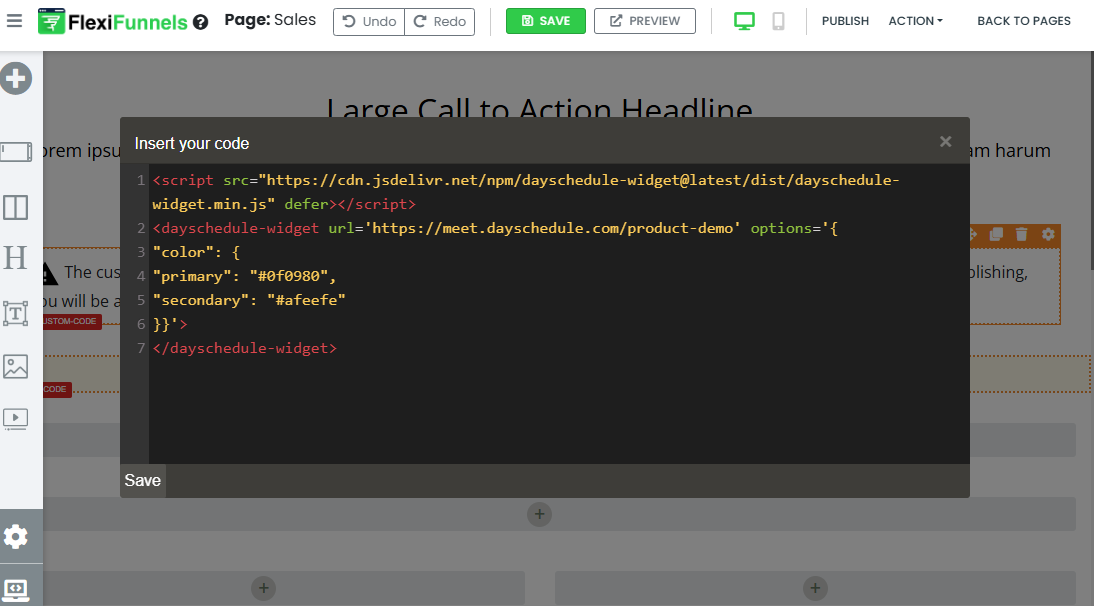The image size is (1094, 606).
Task: Select the section element icon in sidebar
Action: tap(15, 151)
